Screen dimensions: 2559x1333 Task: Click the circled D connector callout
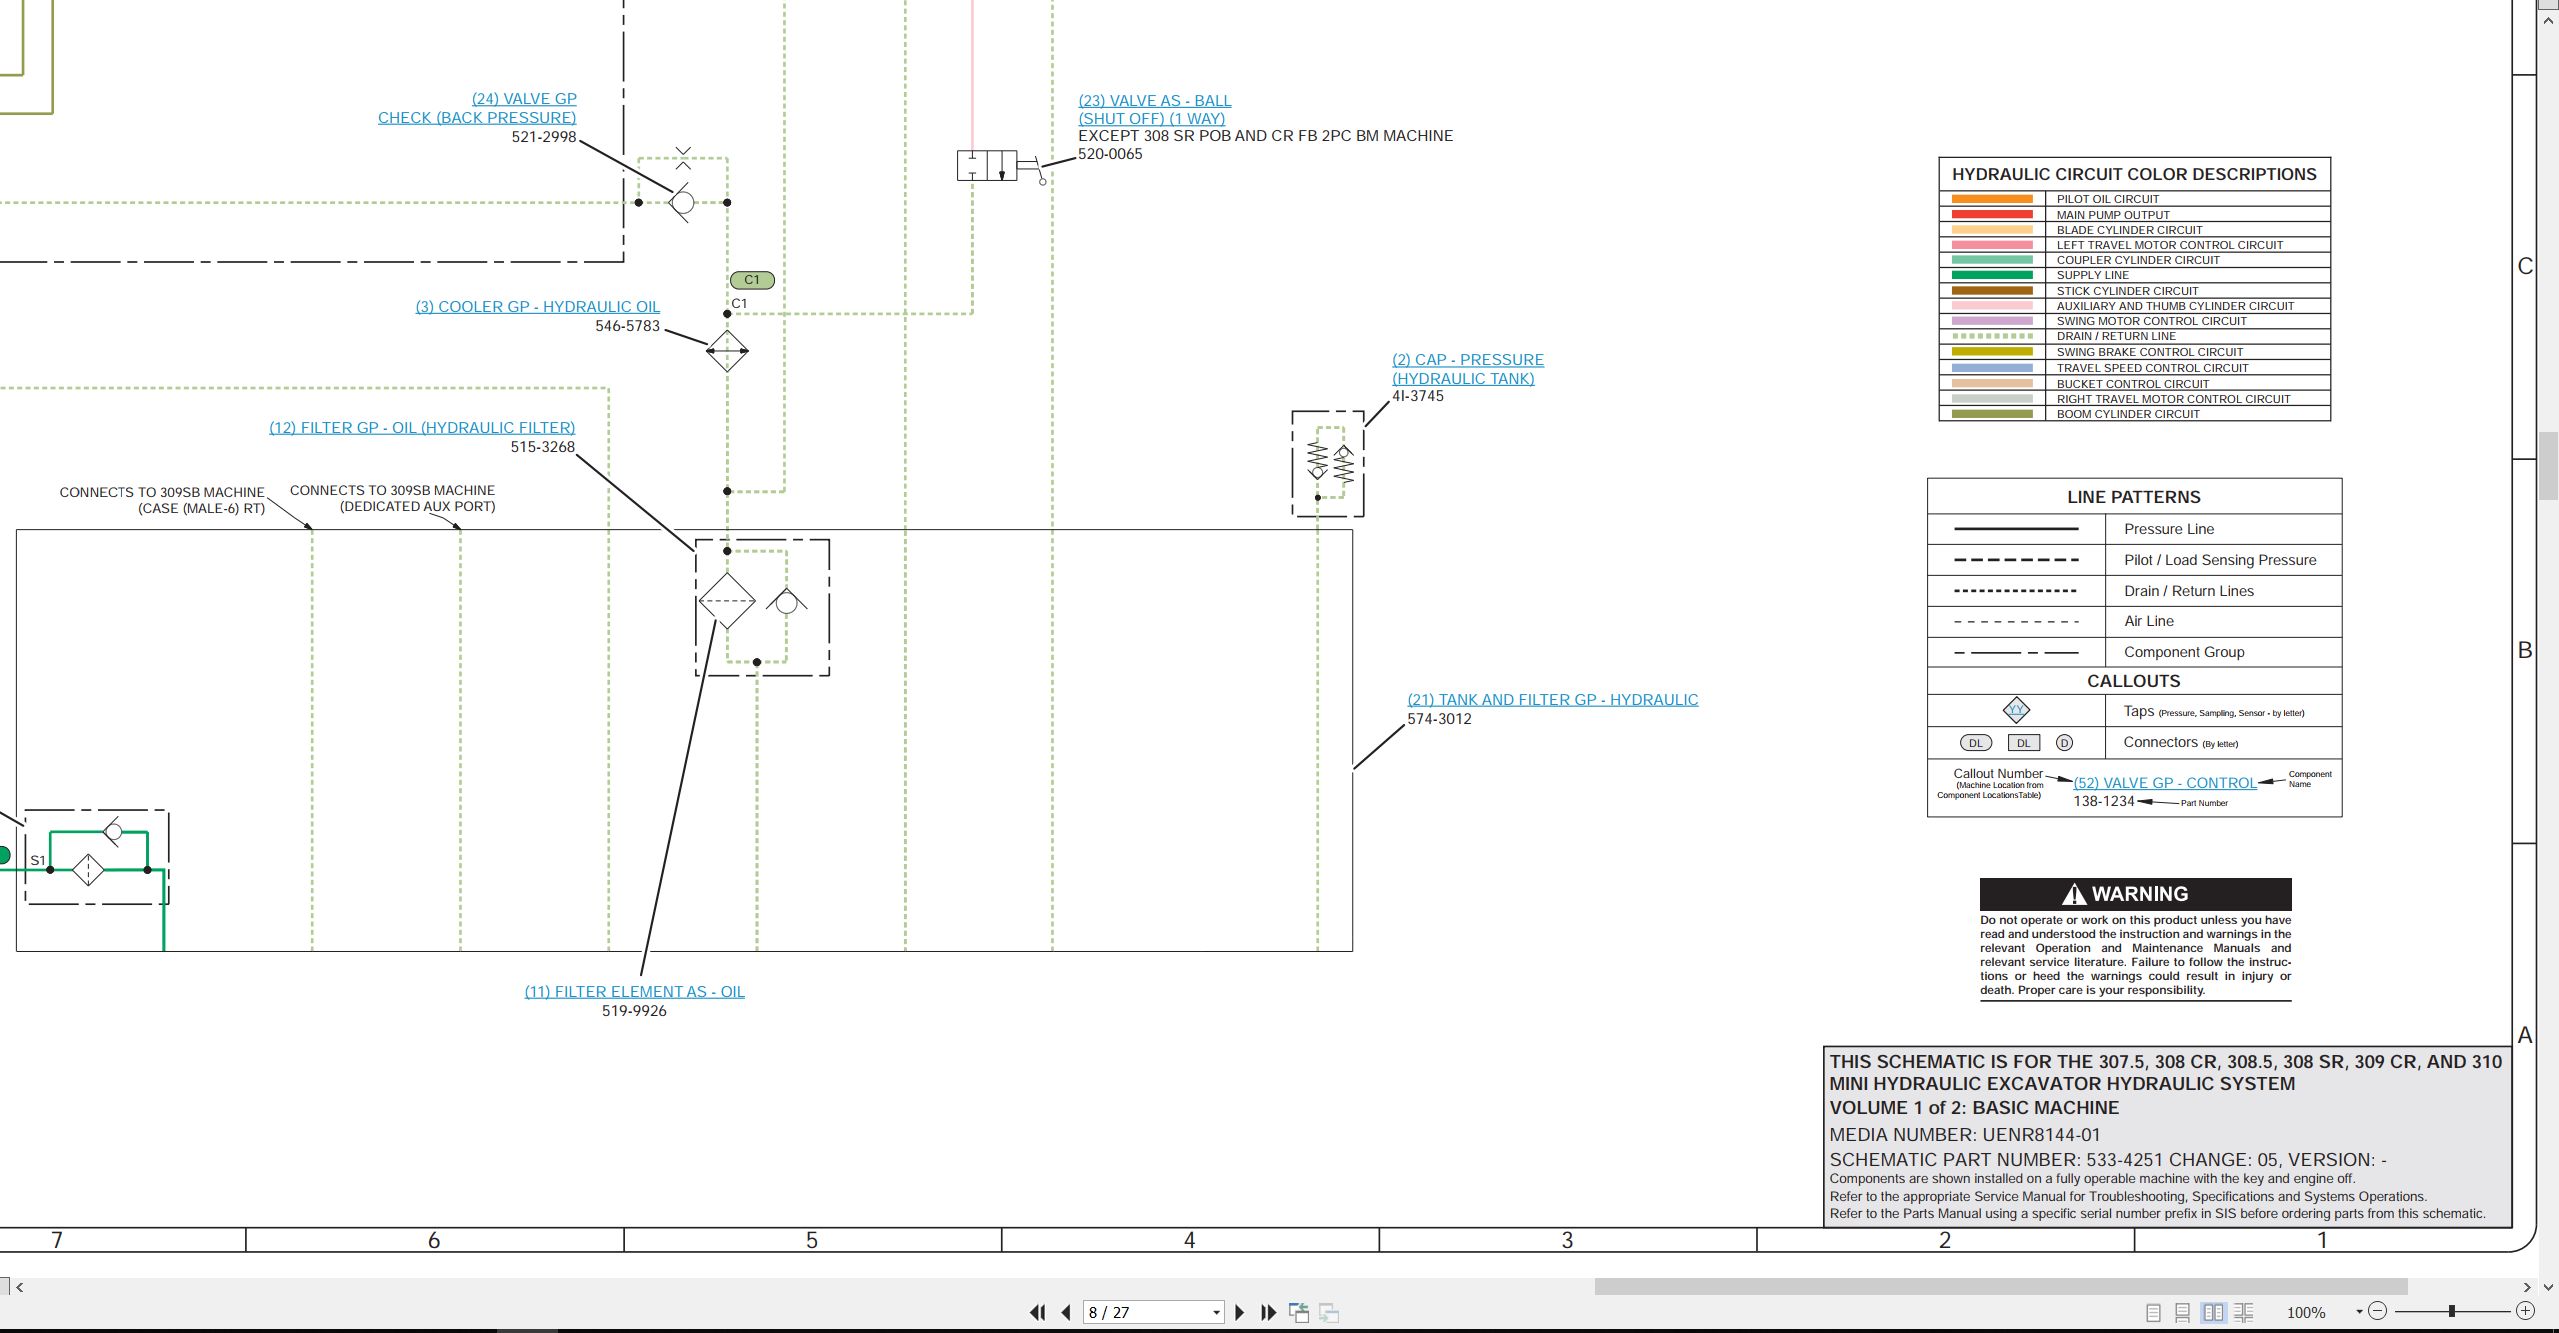pyautogui.click(x=2064, y=743)
